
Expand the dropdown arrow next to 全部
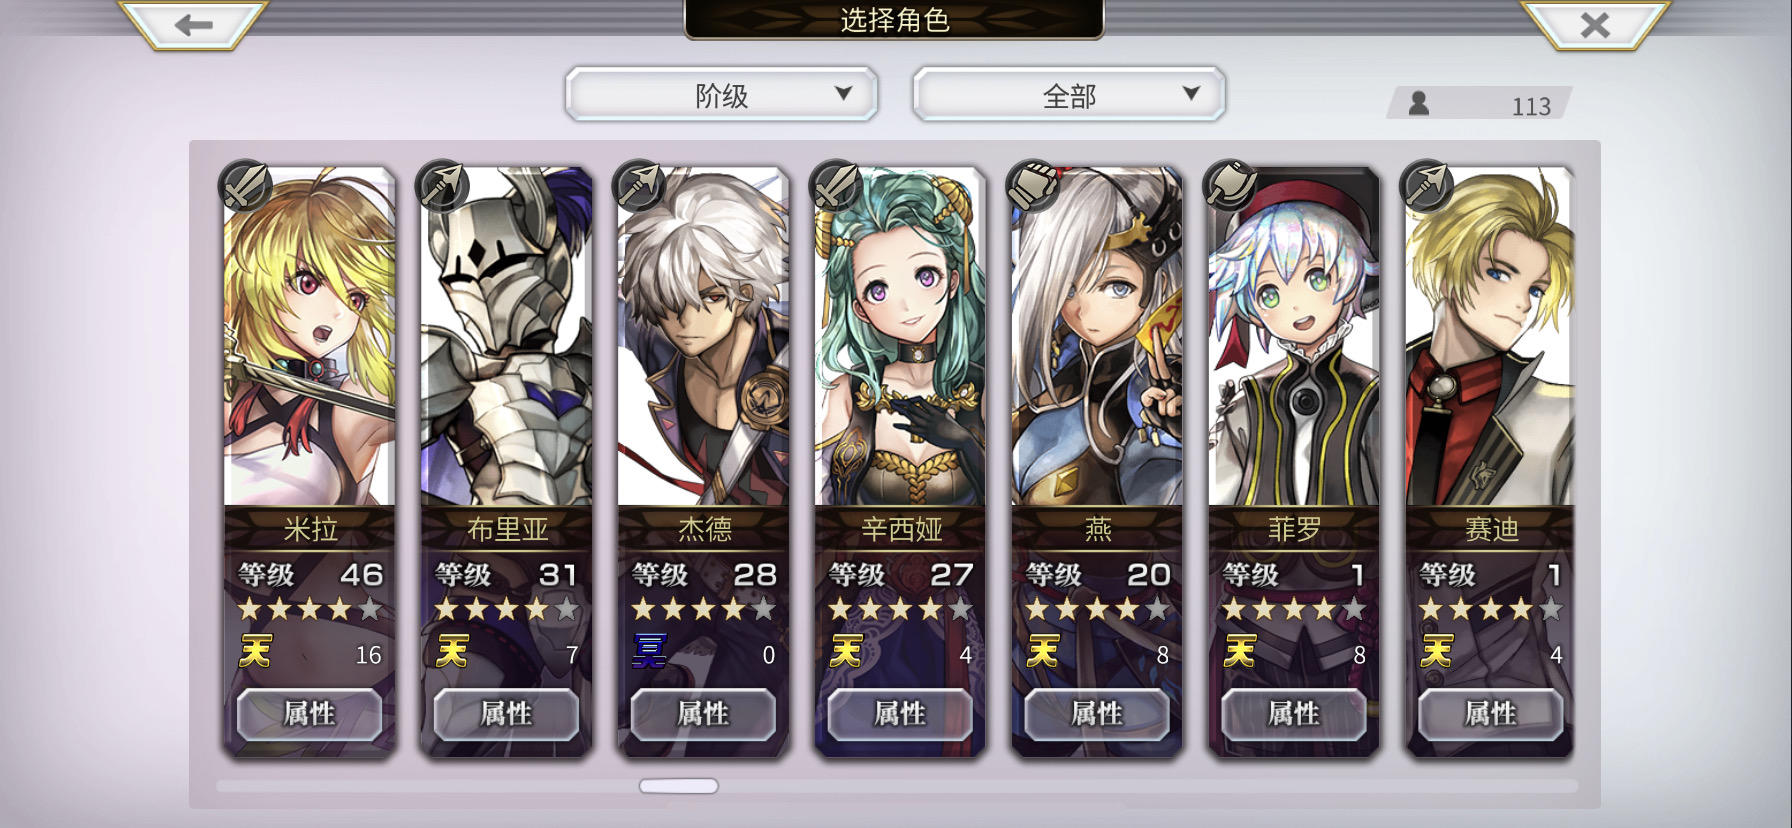(1191, 93)
